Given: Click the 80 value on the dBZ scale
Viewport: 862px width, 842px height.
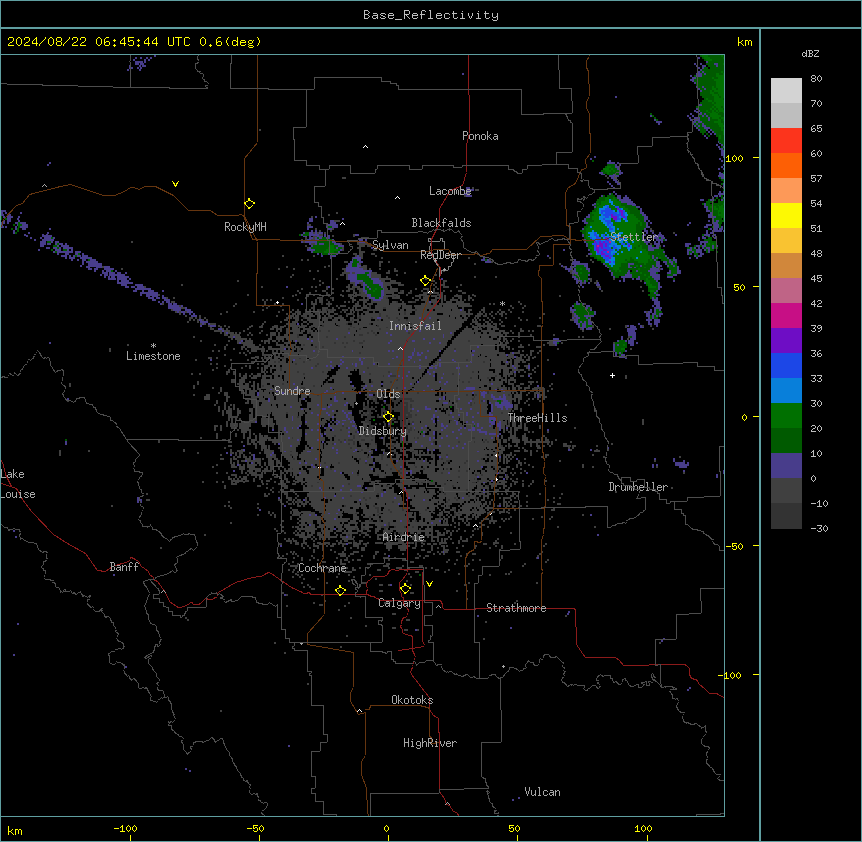Looking at the screenshot, I should pos(816,79).
